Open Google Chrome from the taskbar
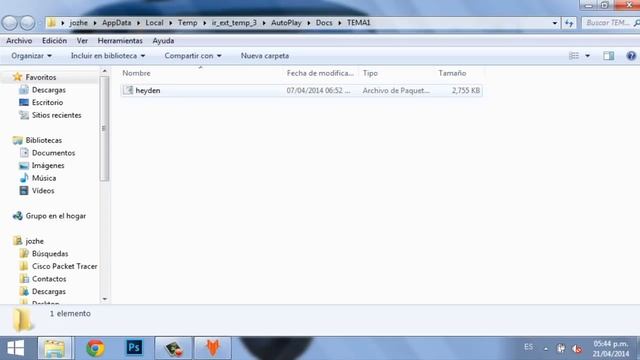640x360 pixels. tap(95, 348)
